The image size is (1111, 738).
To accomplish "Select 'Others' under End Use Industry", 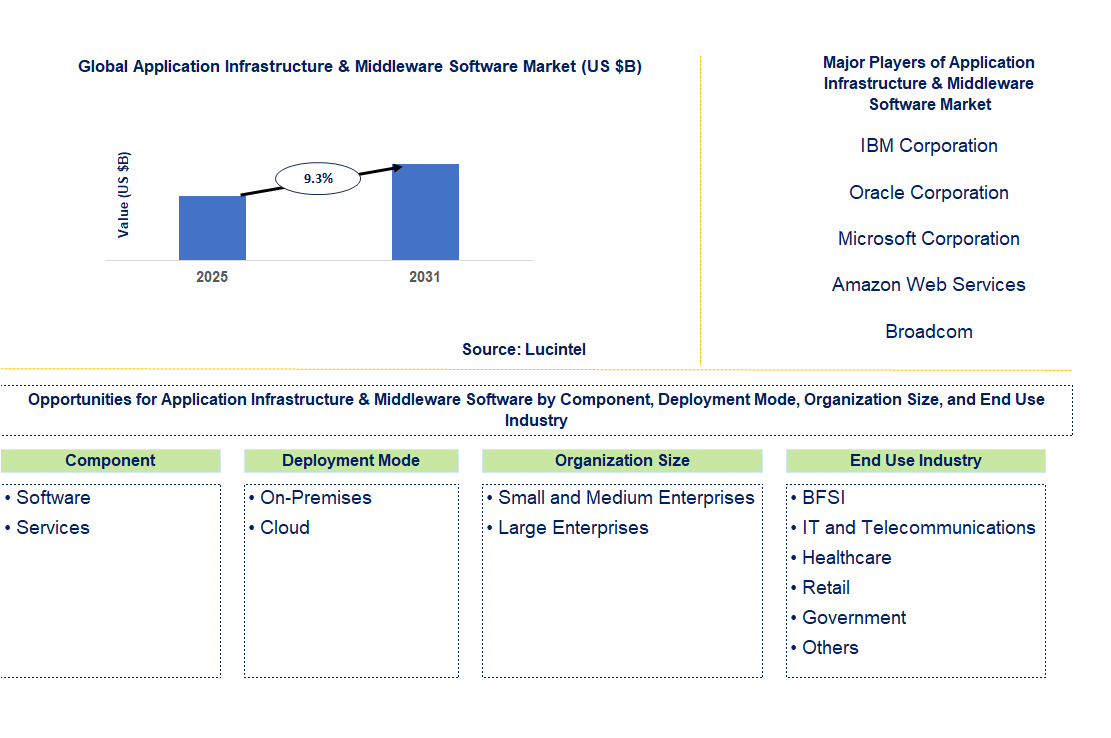I will [830, 648].
